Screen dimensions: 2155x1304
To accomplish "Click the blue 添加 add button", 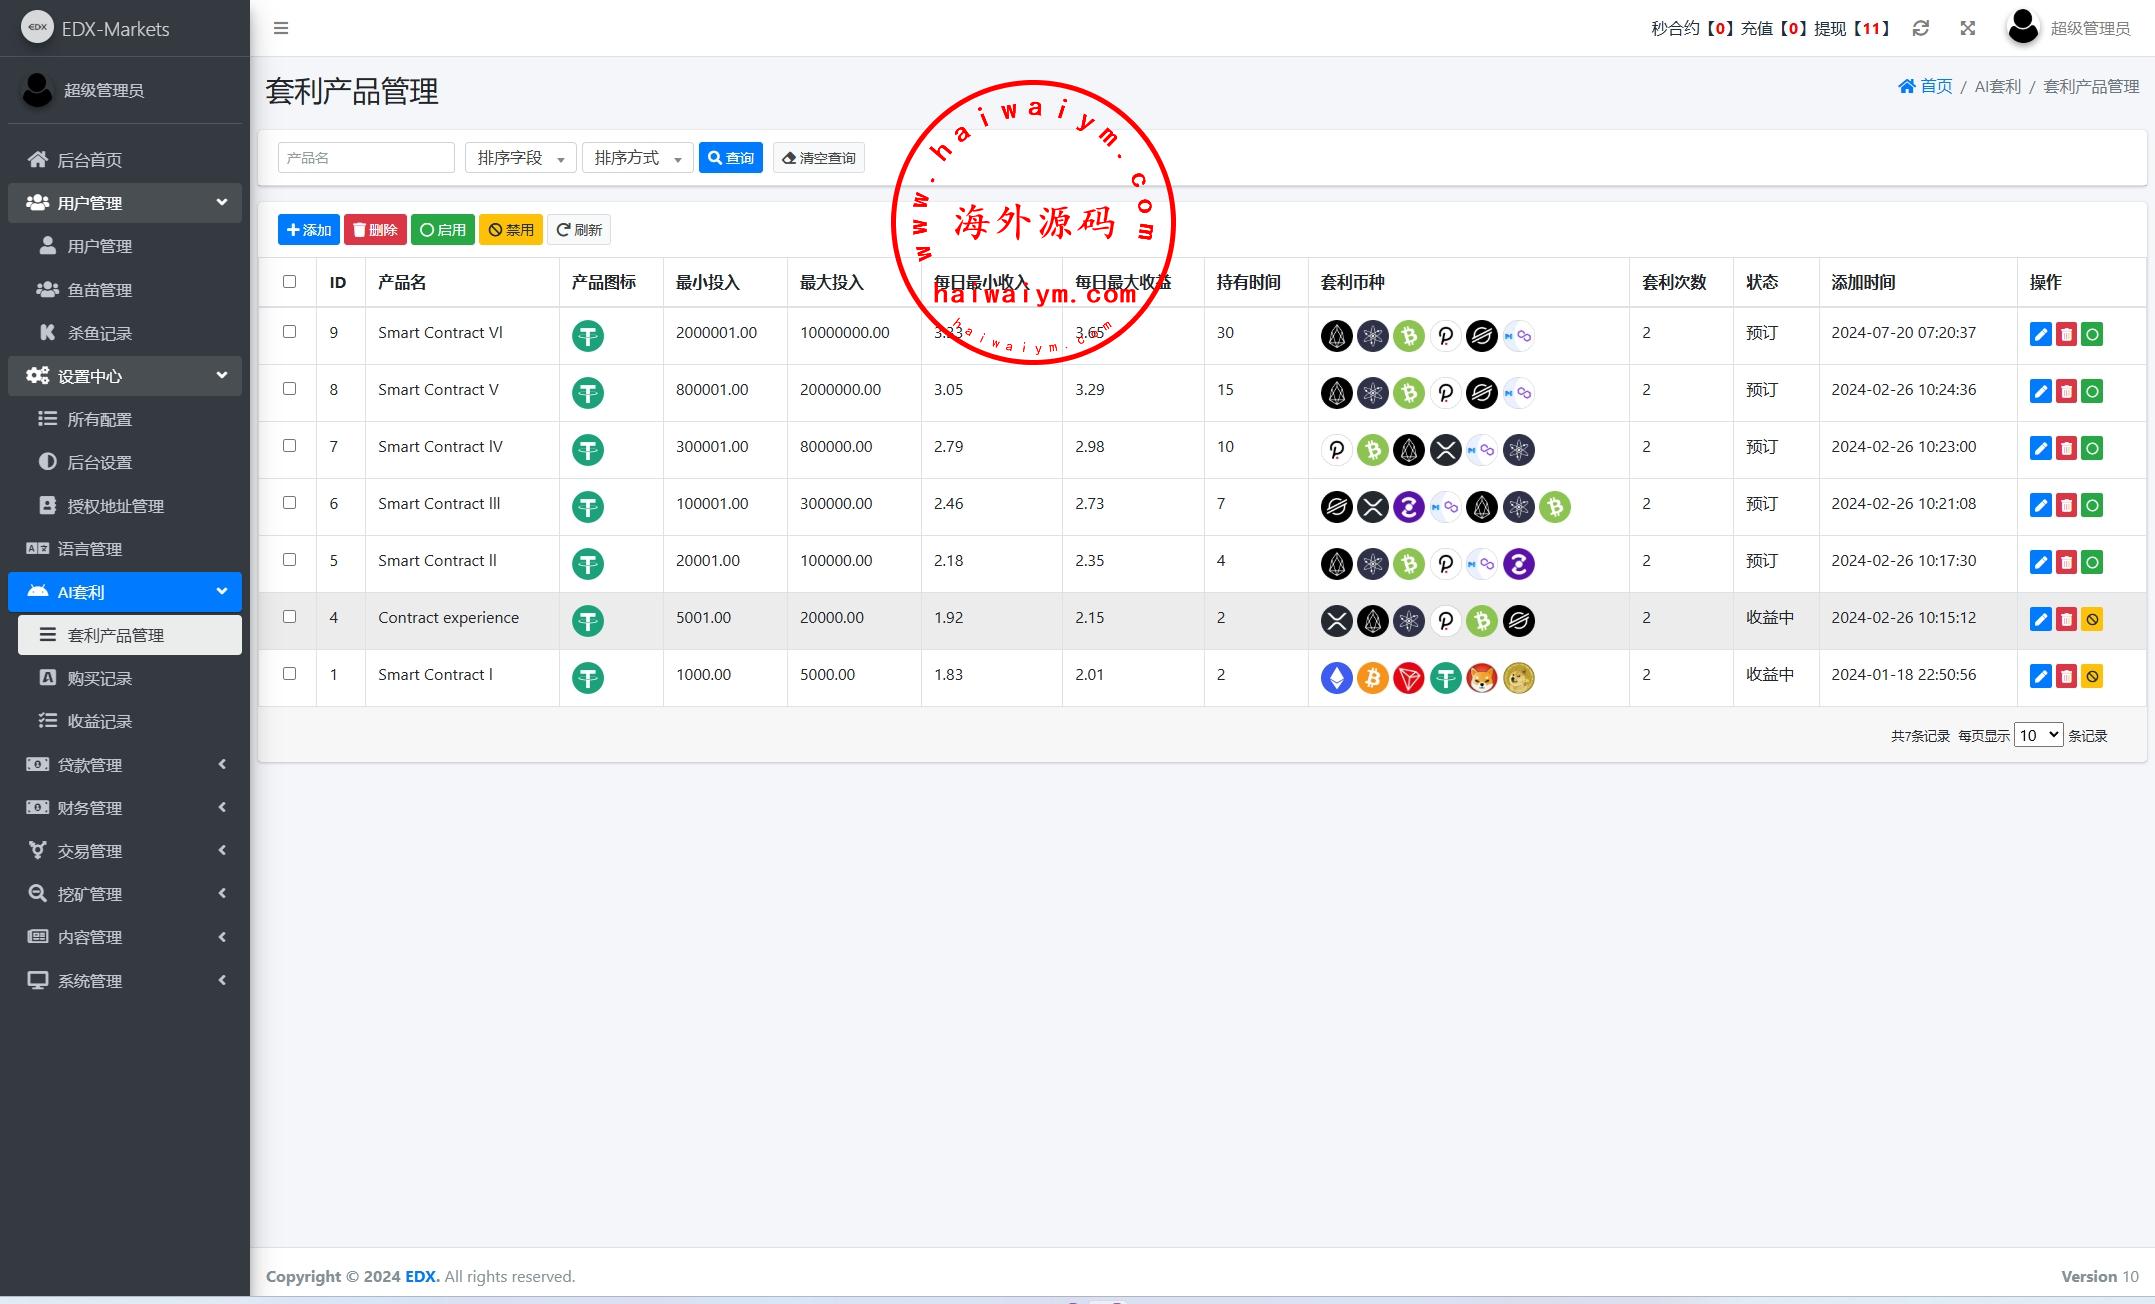I will (308, 230).
